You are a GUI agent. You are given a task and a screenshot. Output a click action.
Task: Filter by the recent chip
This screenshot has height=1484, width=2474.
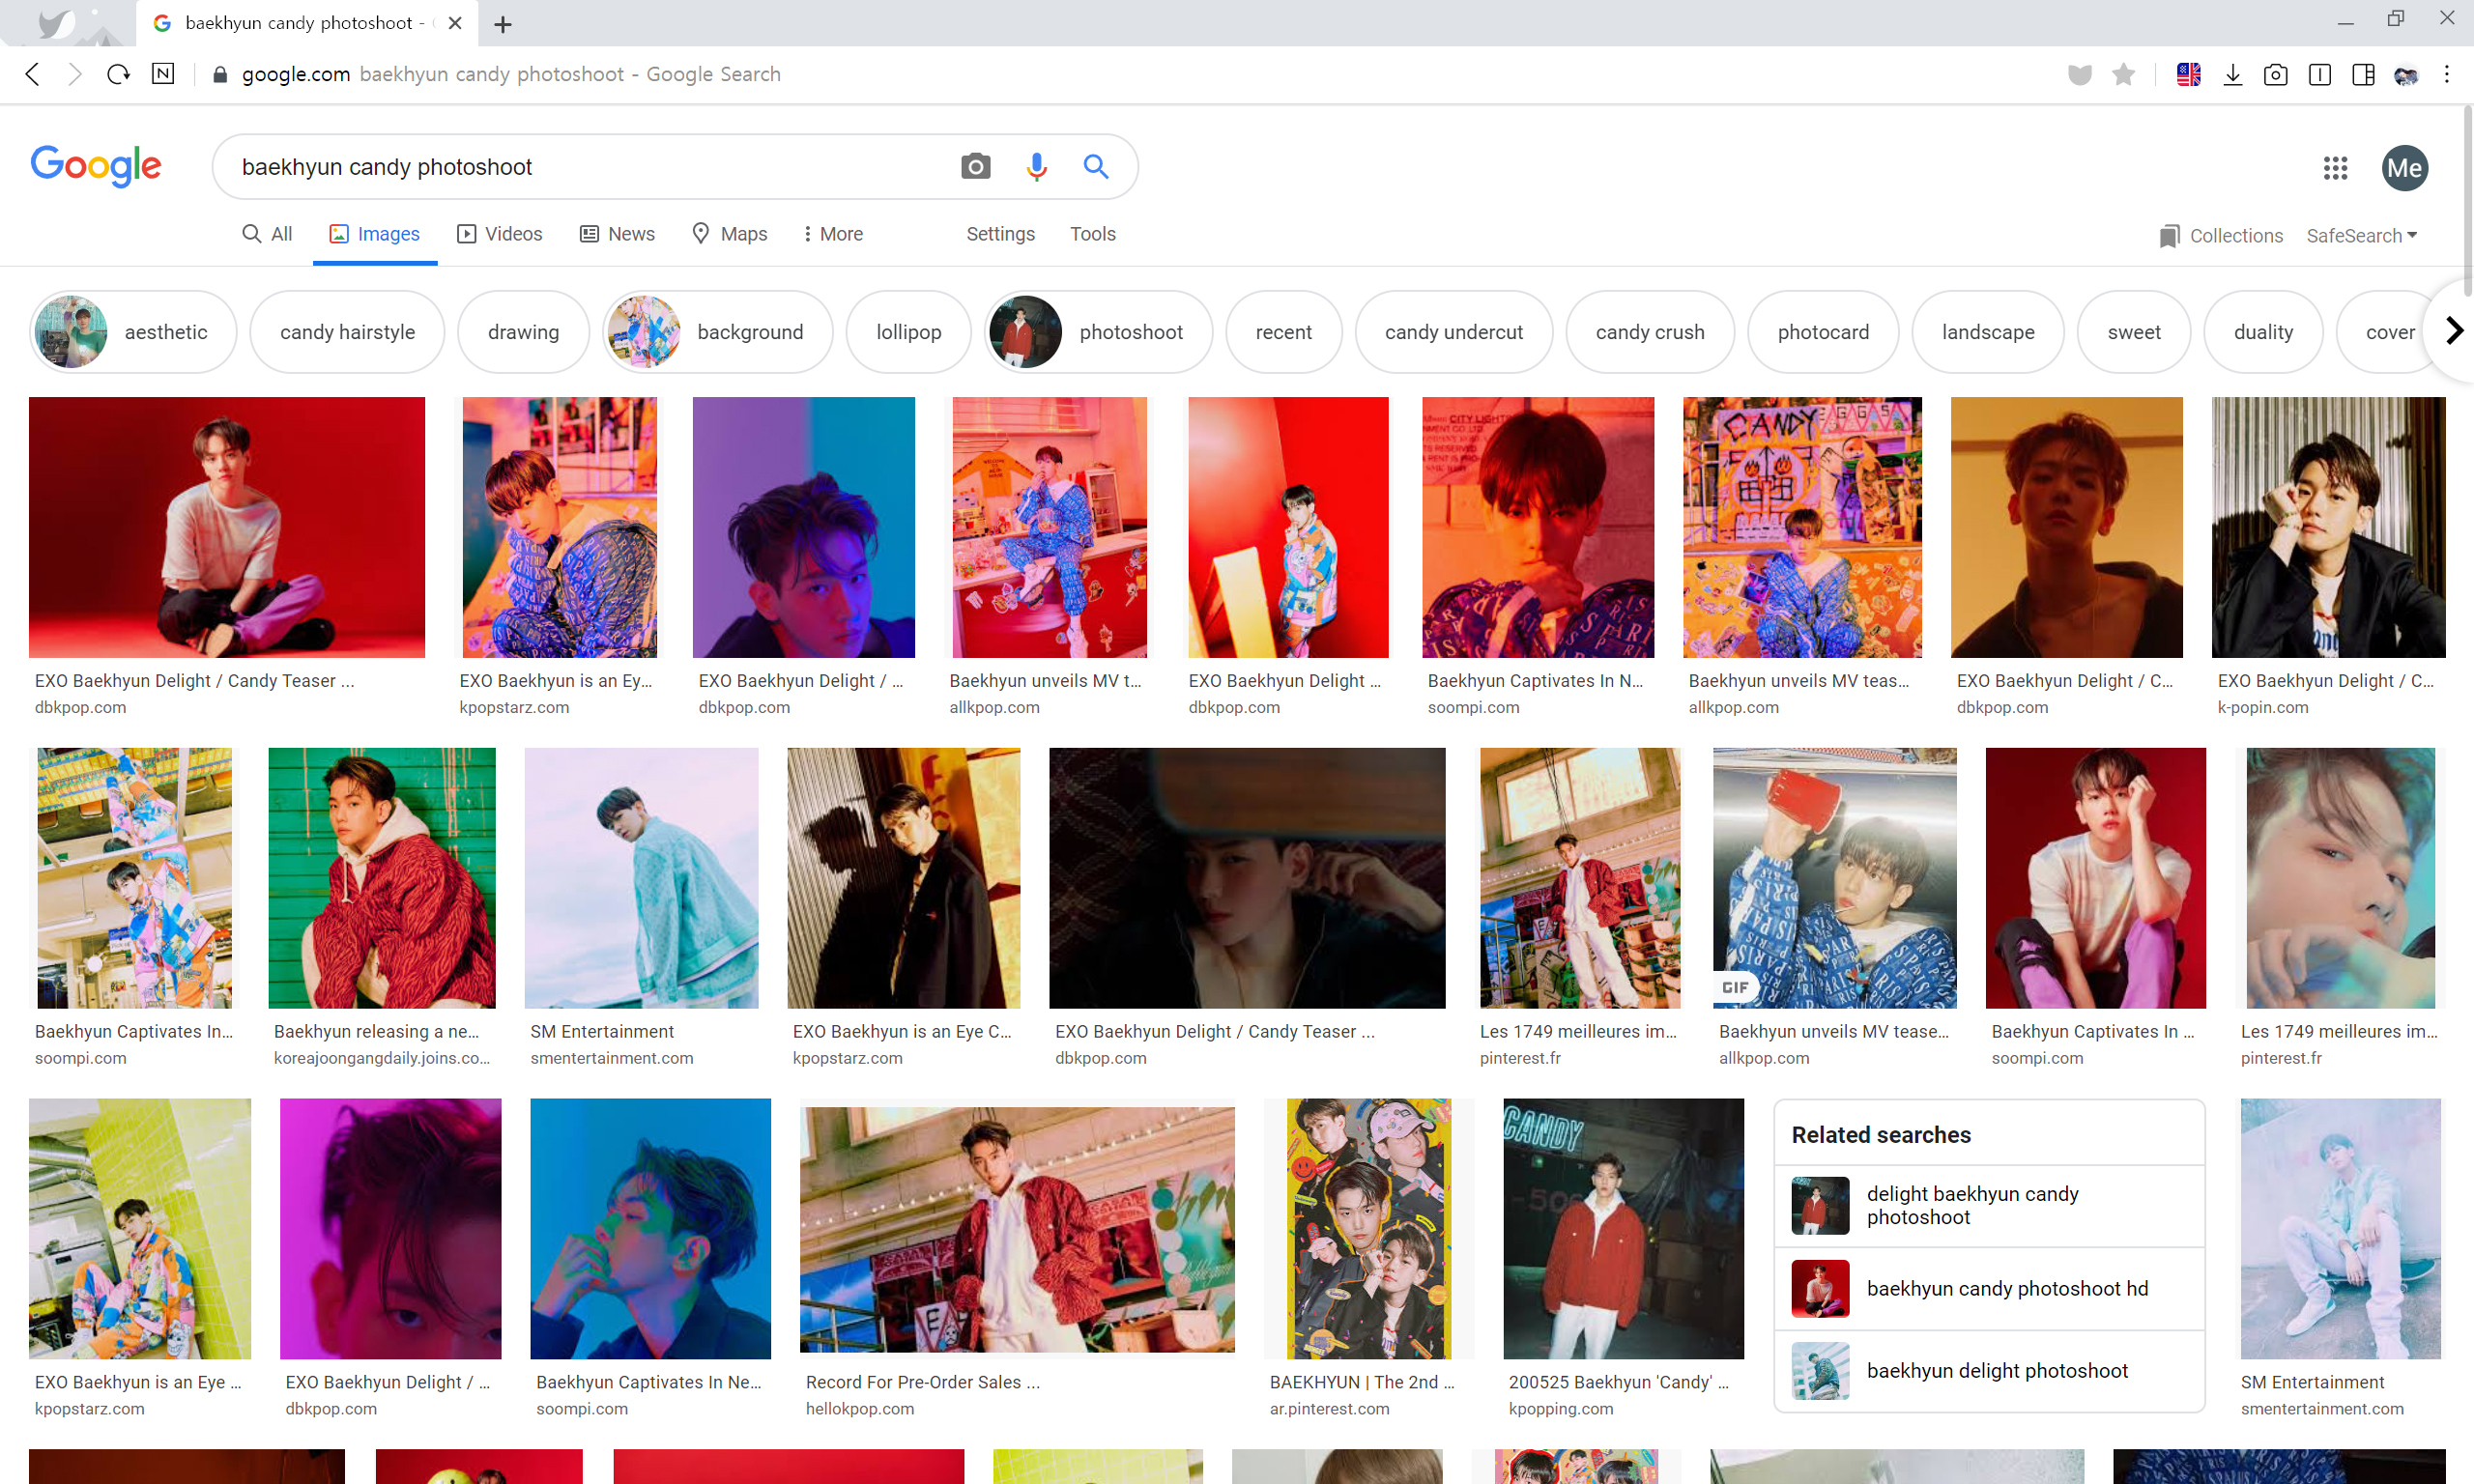tap(1283, 332)
